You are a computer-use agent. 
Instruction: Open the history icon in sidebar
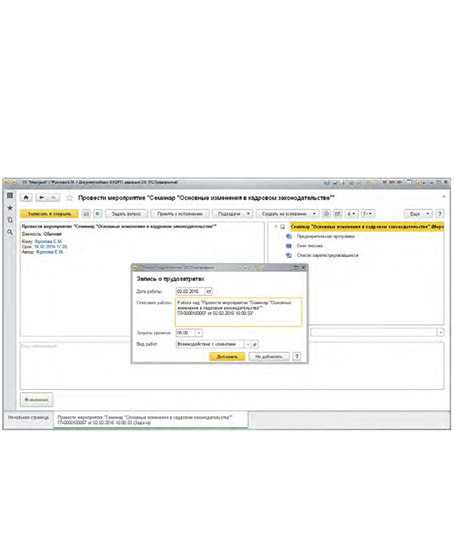[10, 220]
